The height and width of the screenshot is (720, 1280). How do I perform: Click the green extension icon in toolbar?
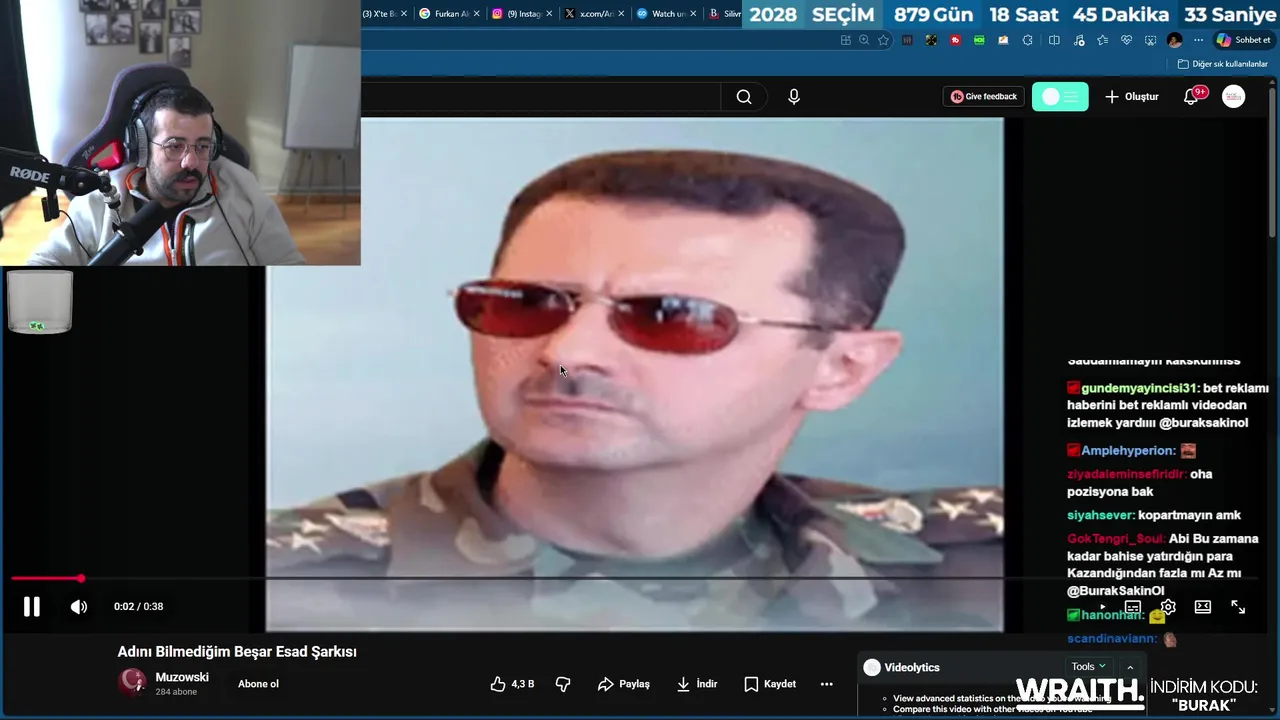[979, 40]
